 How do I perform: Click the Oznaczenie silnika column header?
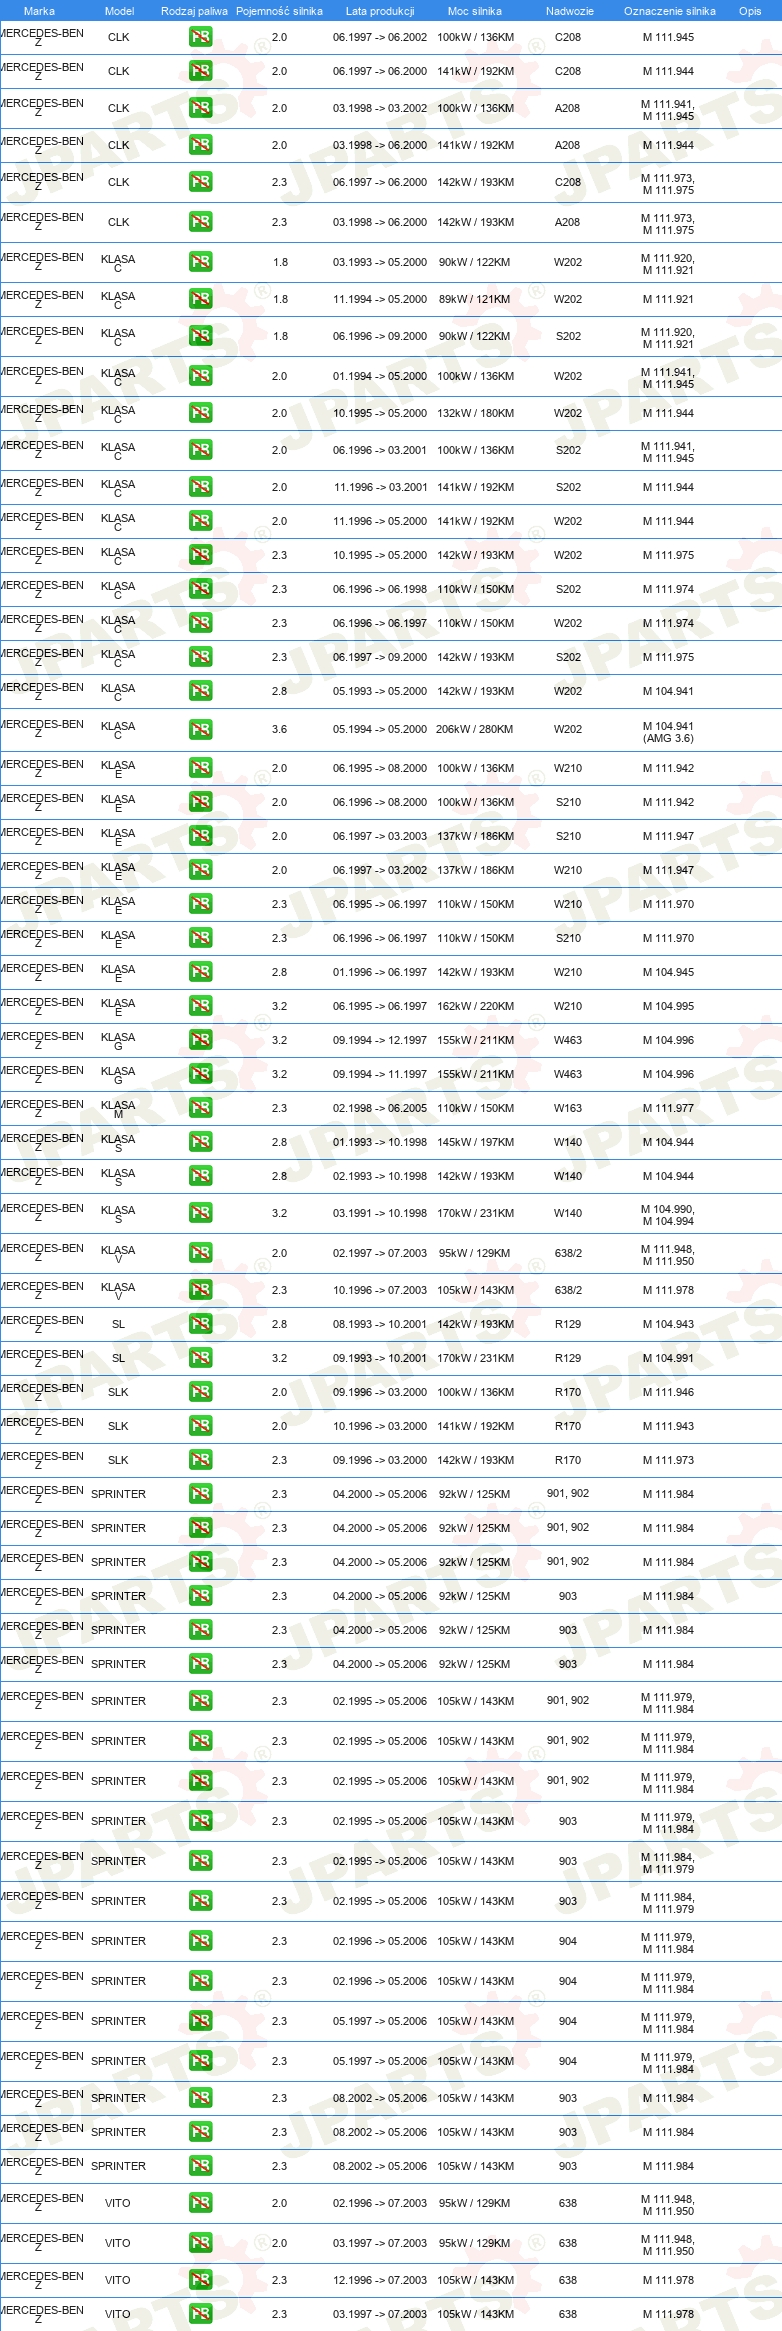[670, 11]
